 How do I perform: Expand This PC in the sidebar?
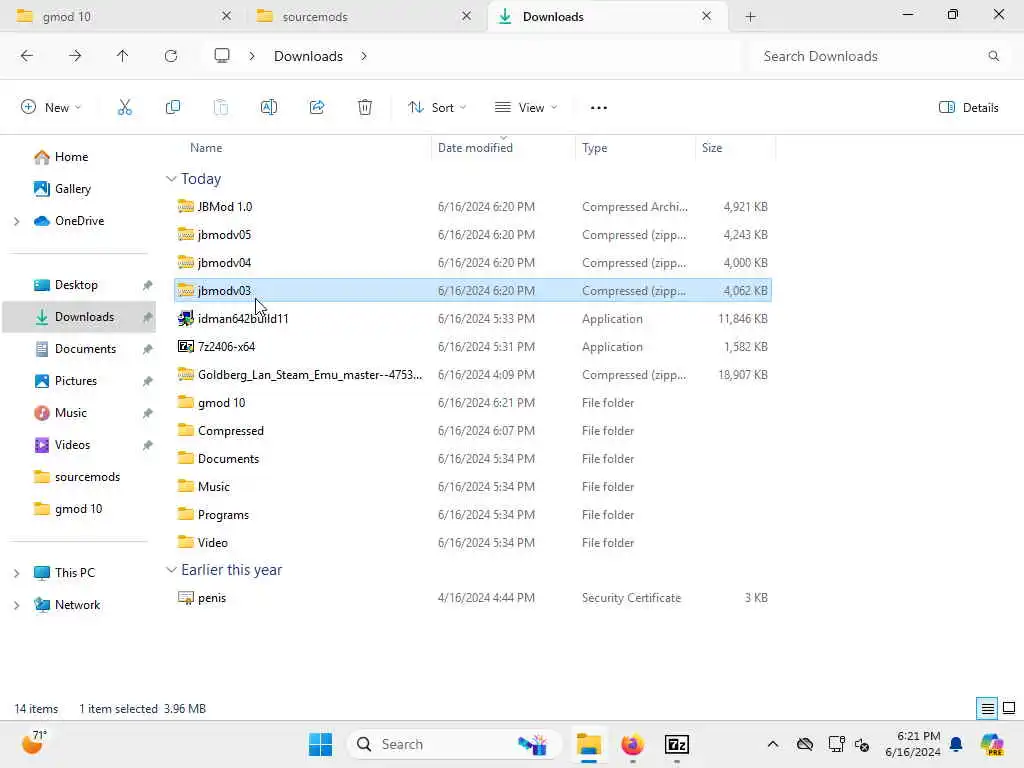16,573
